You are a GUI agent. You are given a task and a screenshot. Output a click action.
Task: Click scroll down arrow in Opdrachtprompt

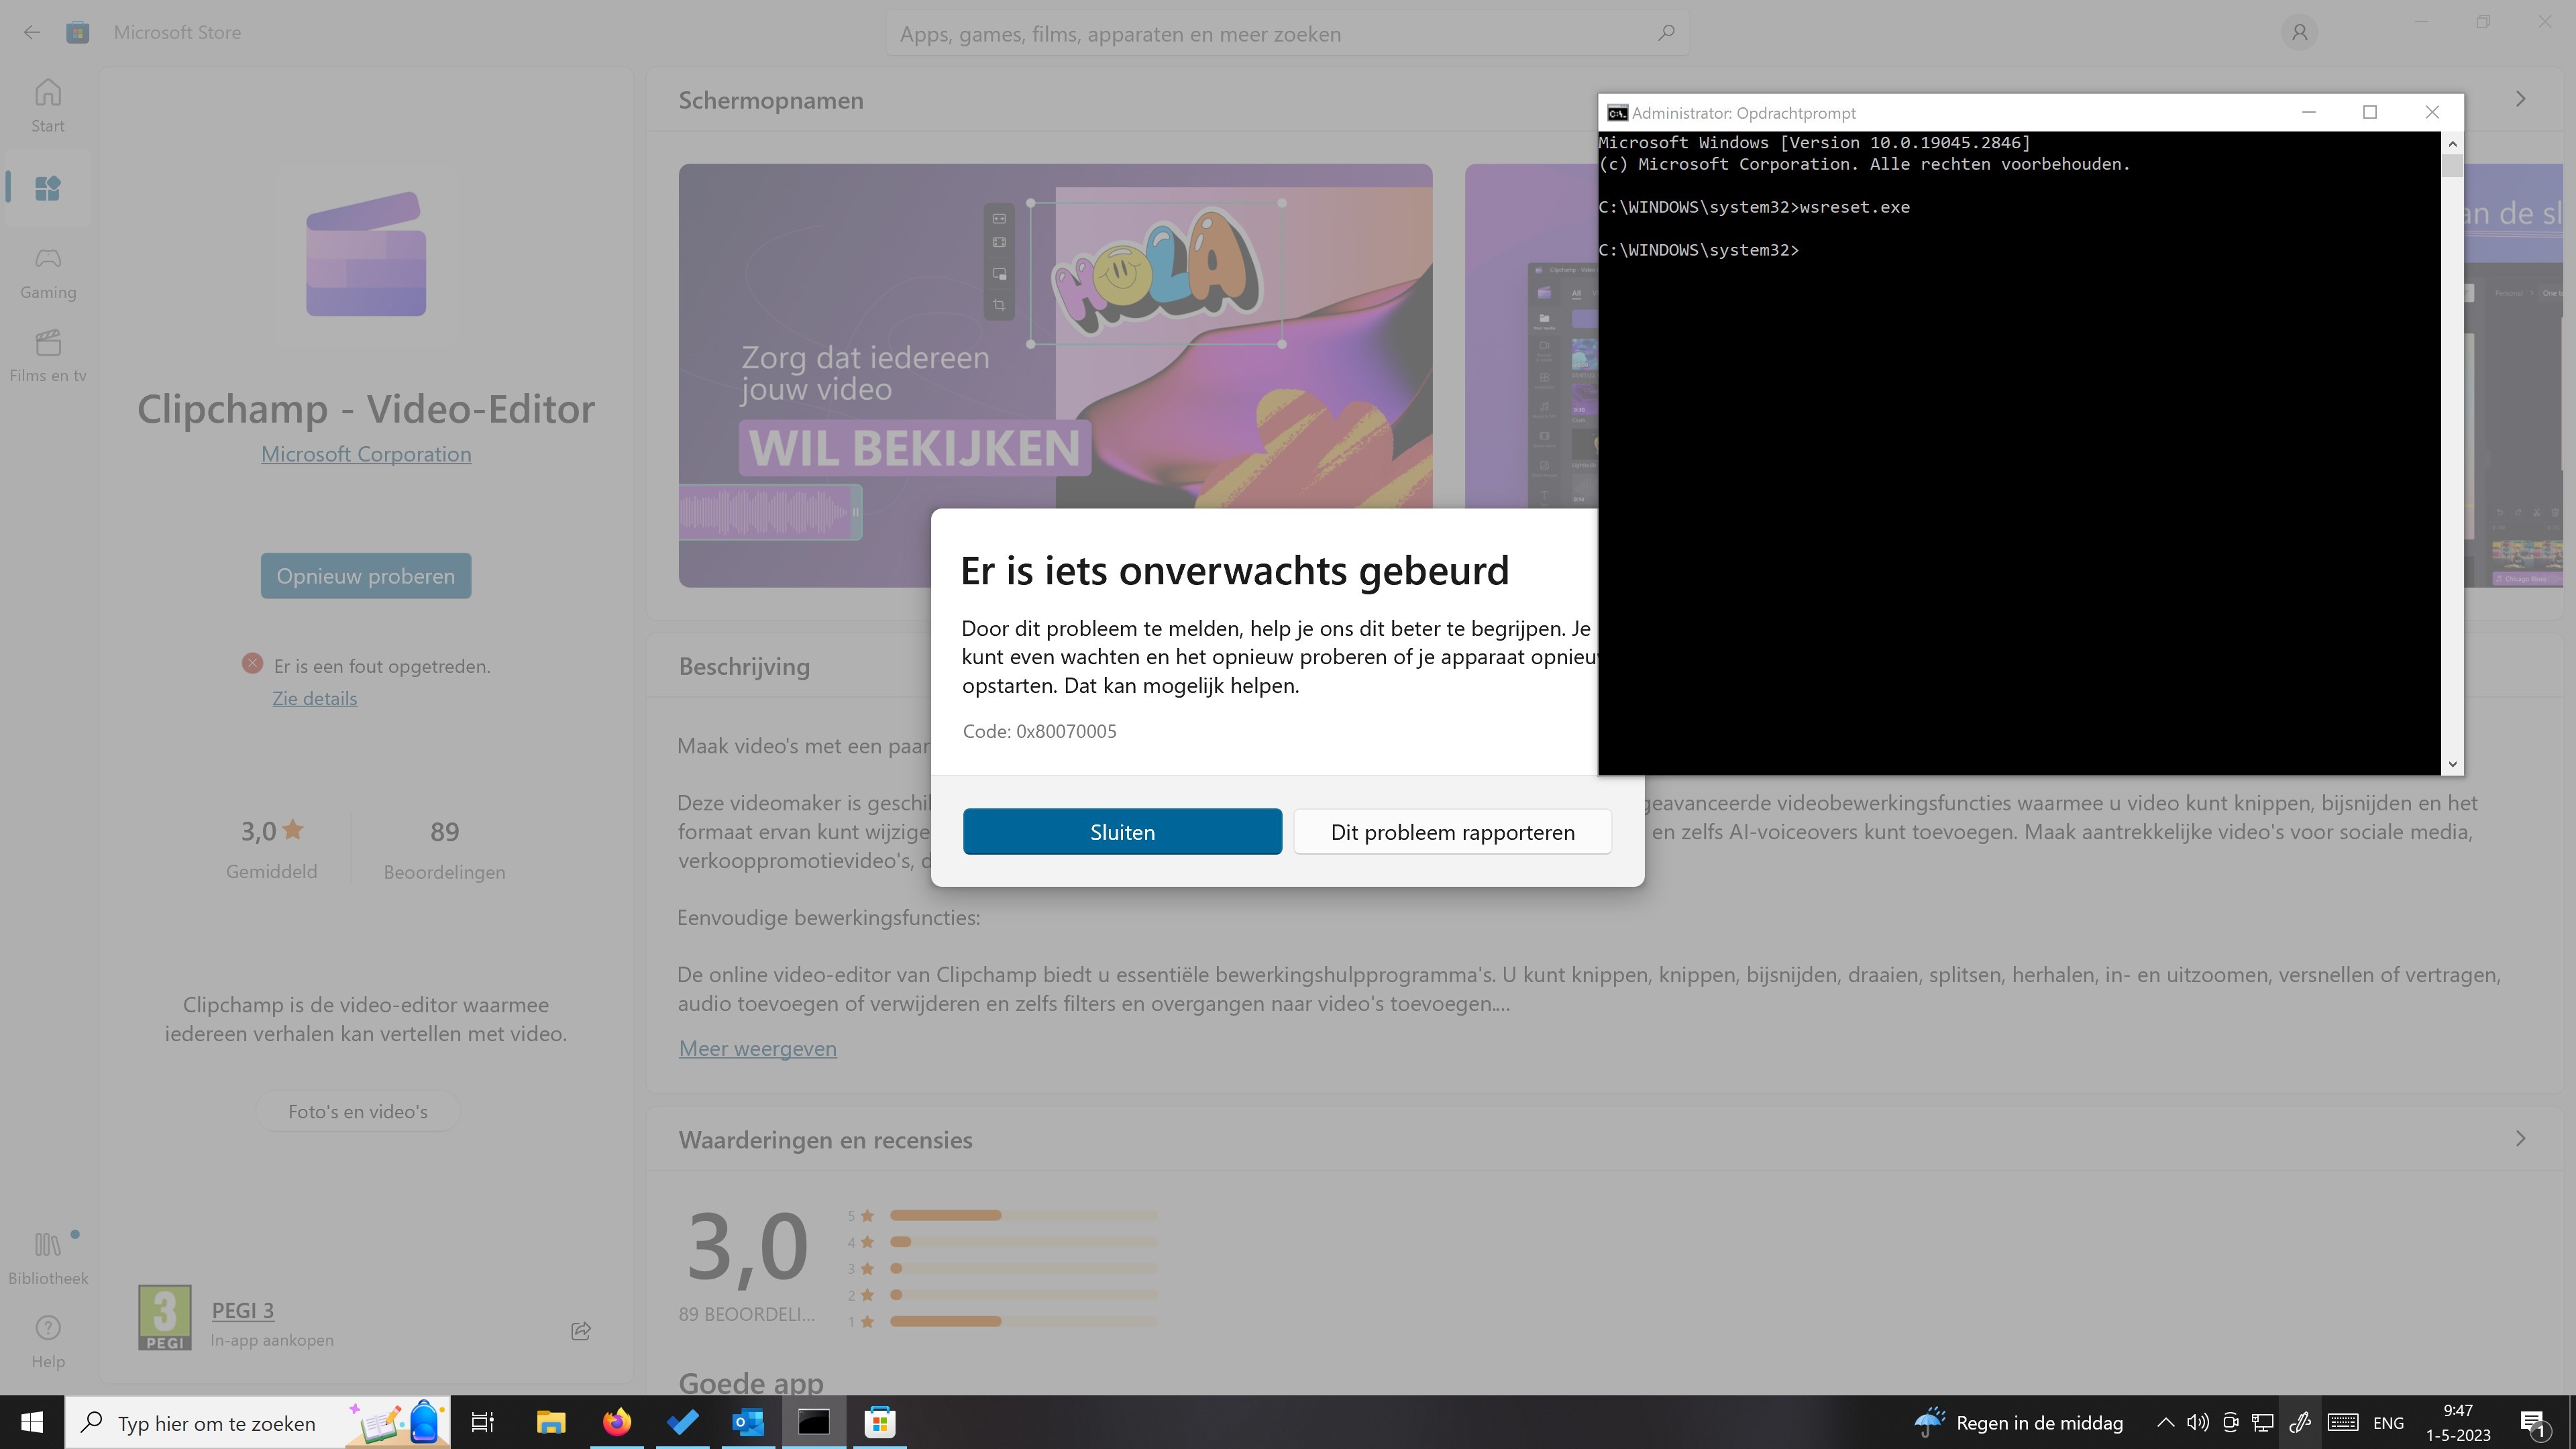2452,764
